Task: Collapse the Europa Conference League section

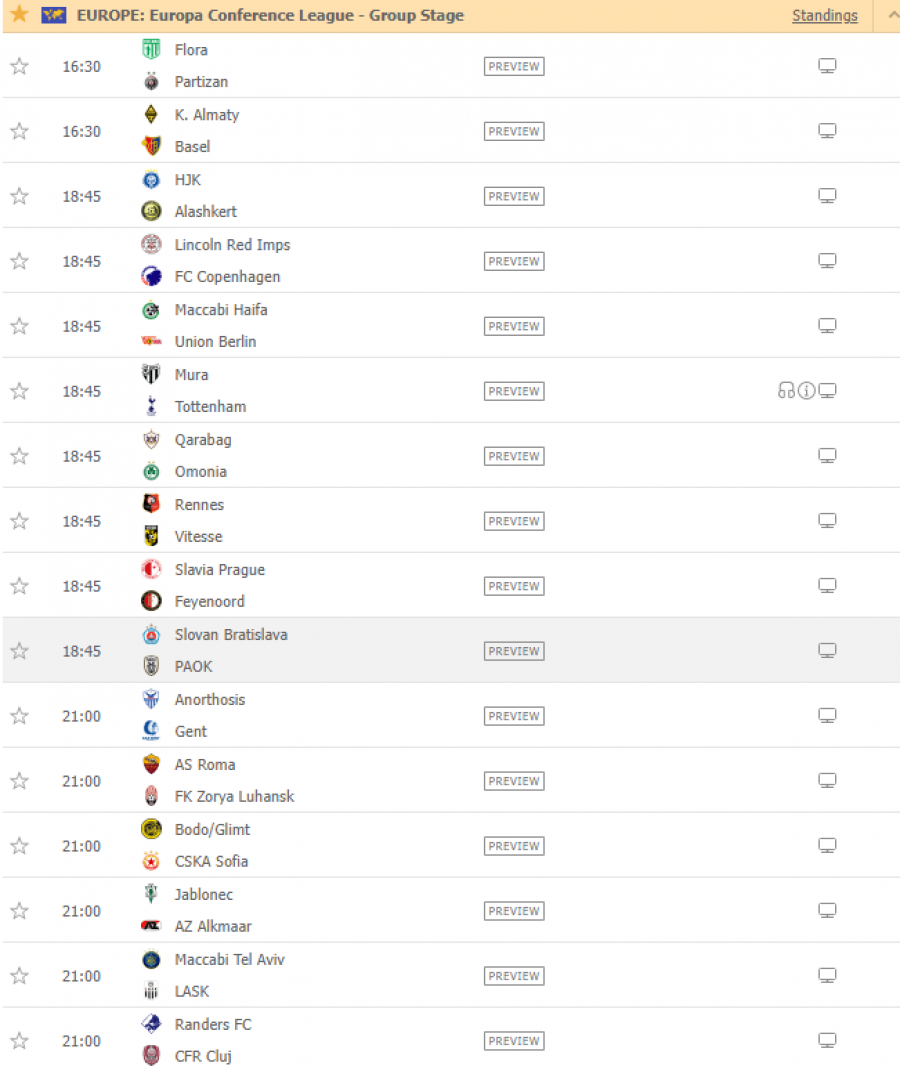Action: [x=892, y=15]
